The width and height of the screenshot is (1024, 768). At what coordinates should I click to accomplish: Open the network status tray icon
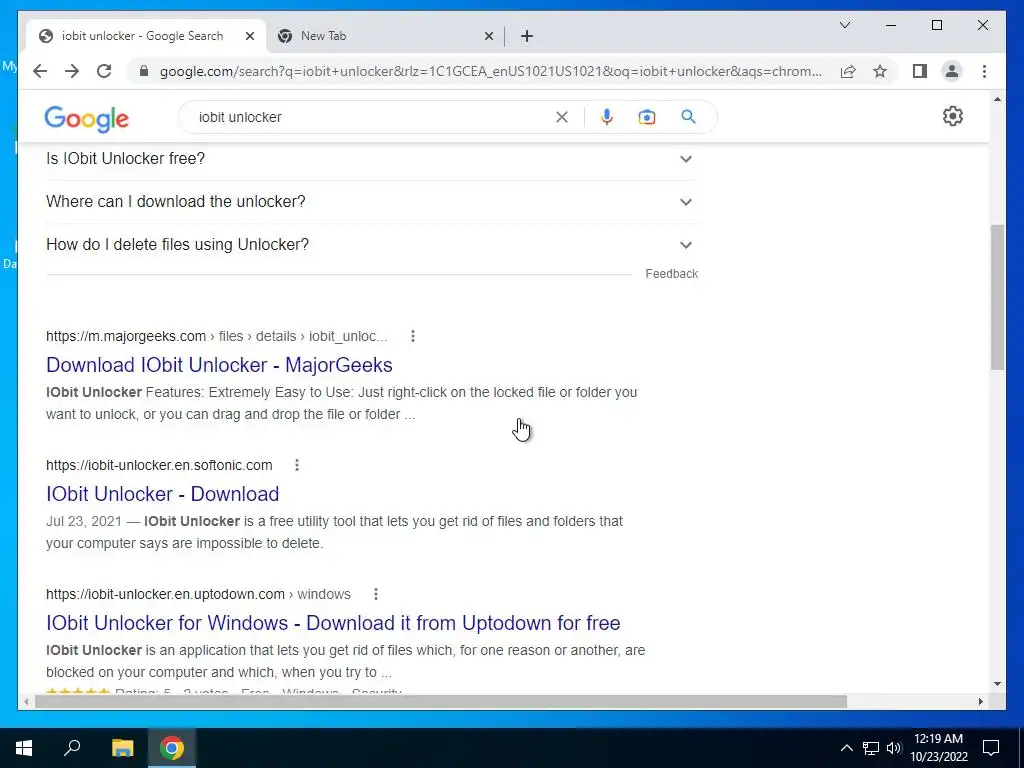pos(871,748)
